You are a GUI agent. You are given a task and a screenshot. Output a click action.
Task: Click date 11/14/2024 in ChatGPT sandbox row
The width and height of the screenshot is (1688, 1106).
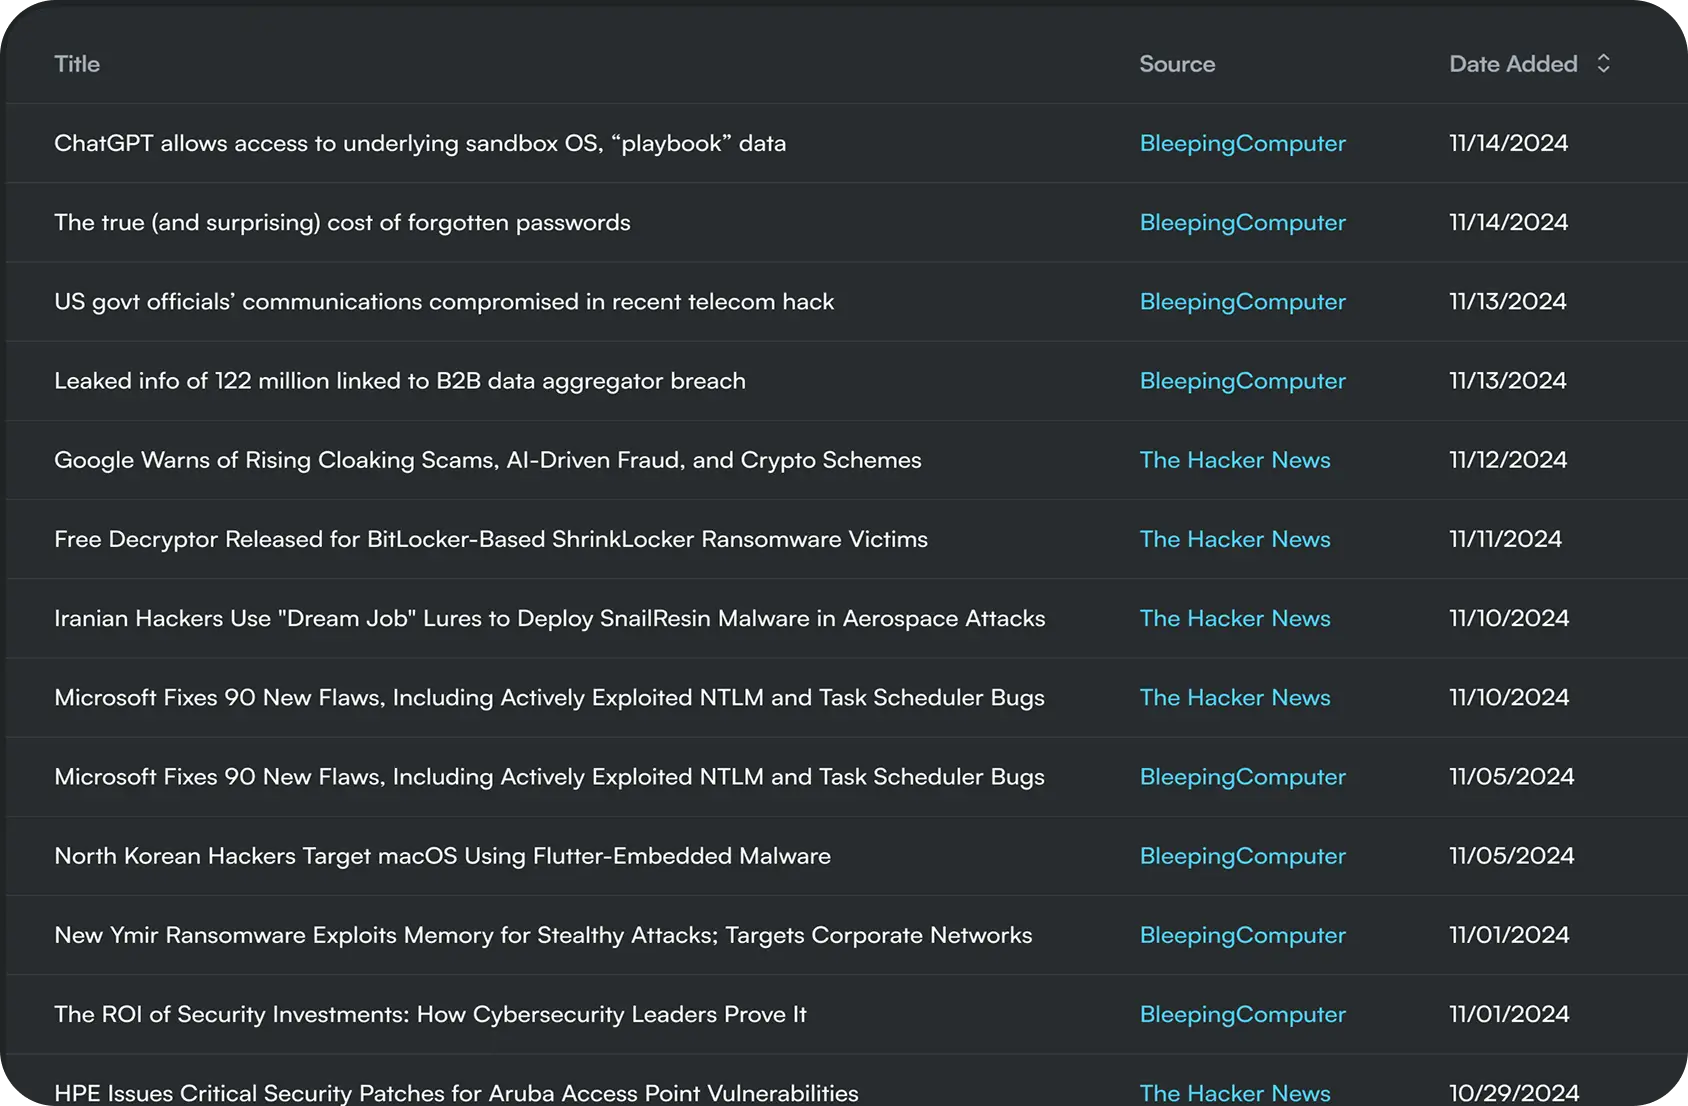coord(1508,143)
